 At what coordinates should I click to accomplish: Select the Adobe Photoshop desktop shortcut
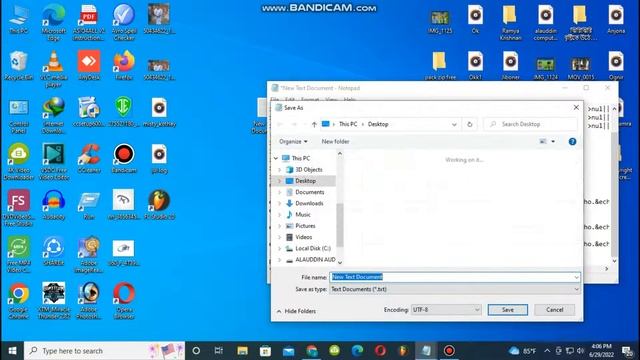pos(89,302)
